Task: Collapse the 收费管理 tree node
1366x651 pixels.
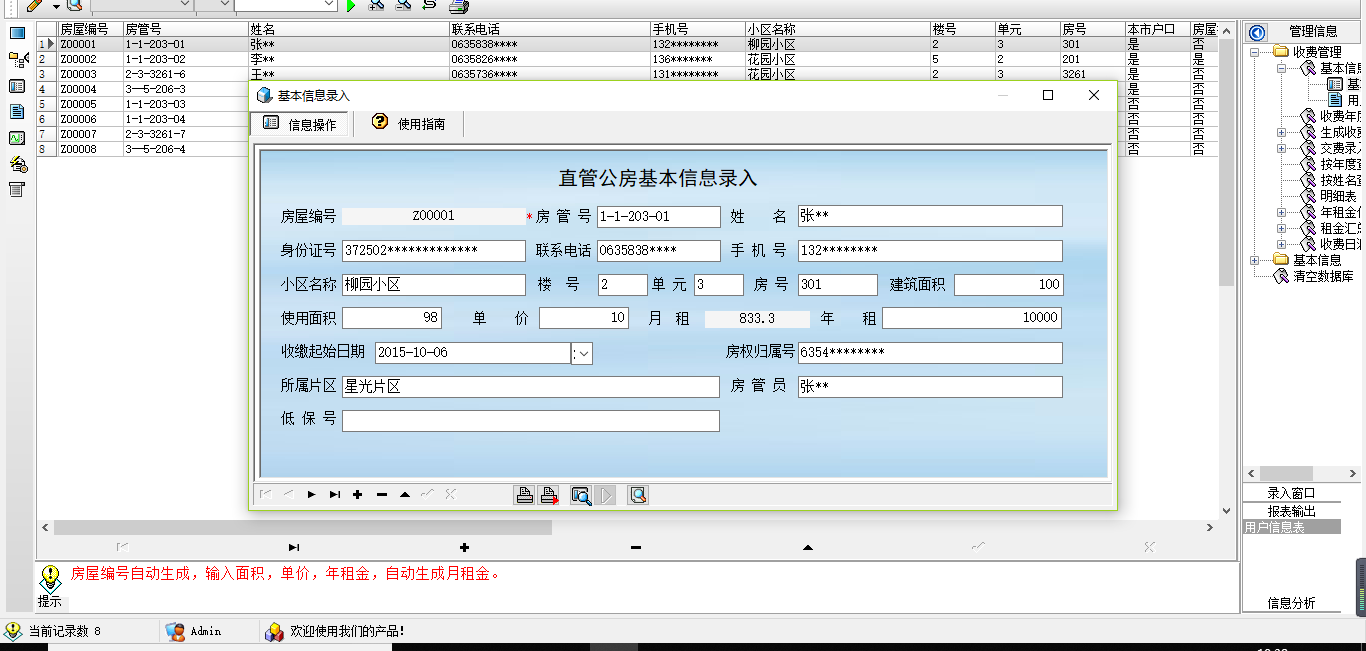Action: [x=1255, y=52]
